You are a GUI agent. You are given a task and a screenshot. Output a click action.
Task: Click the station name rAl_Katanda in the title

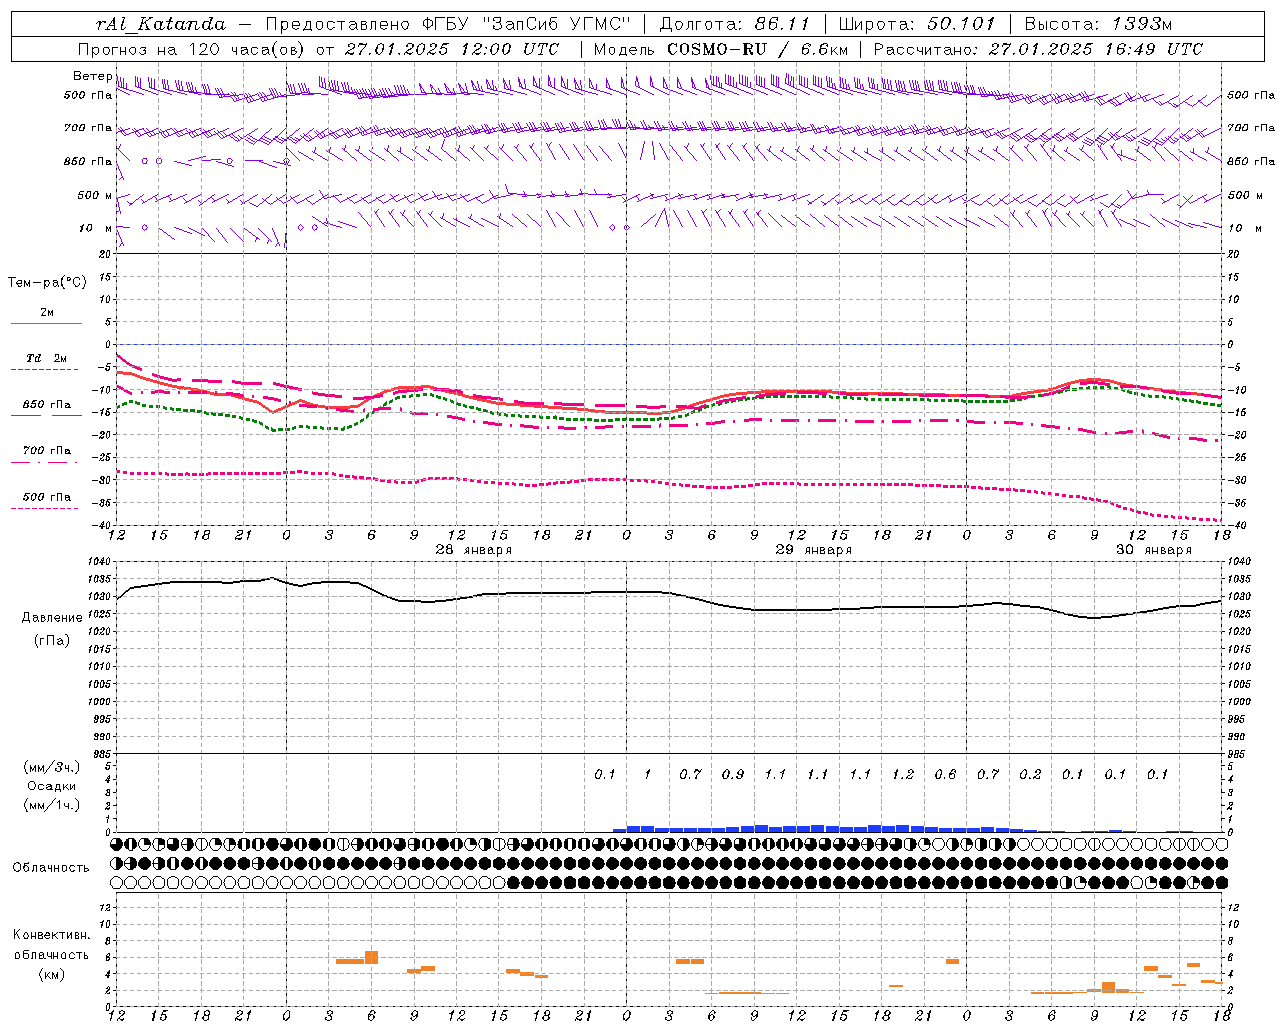161,24
